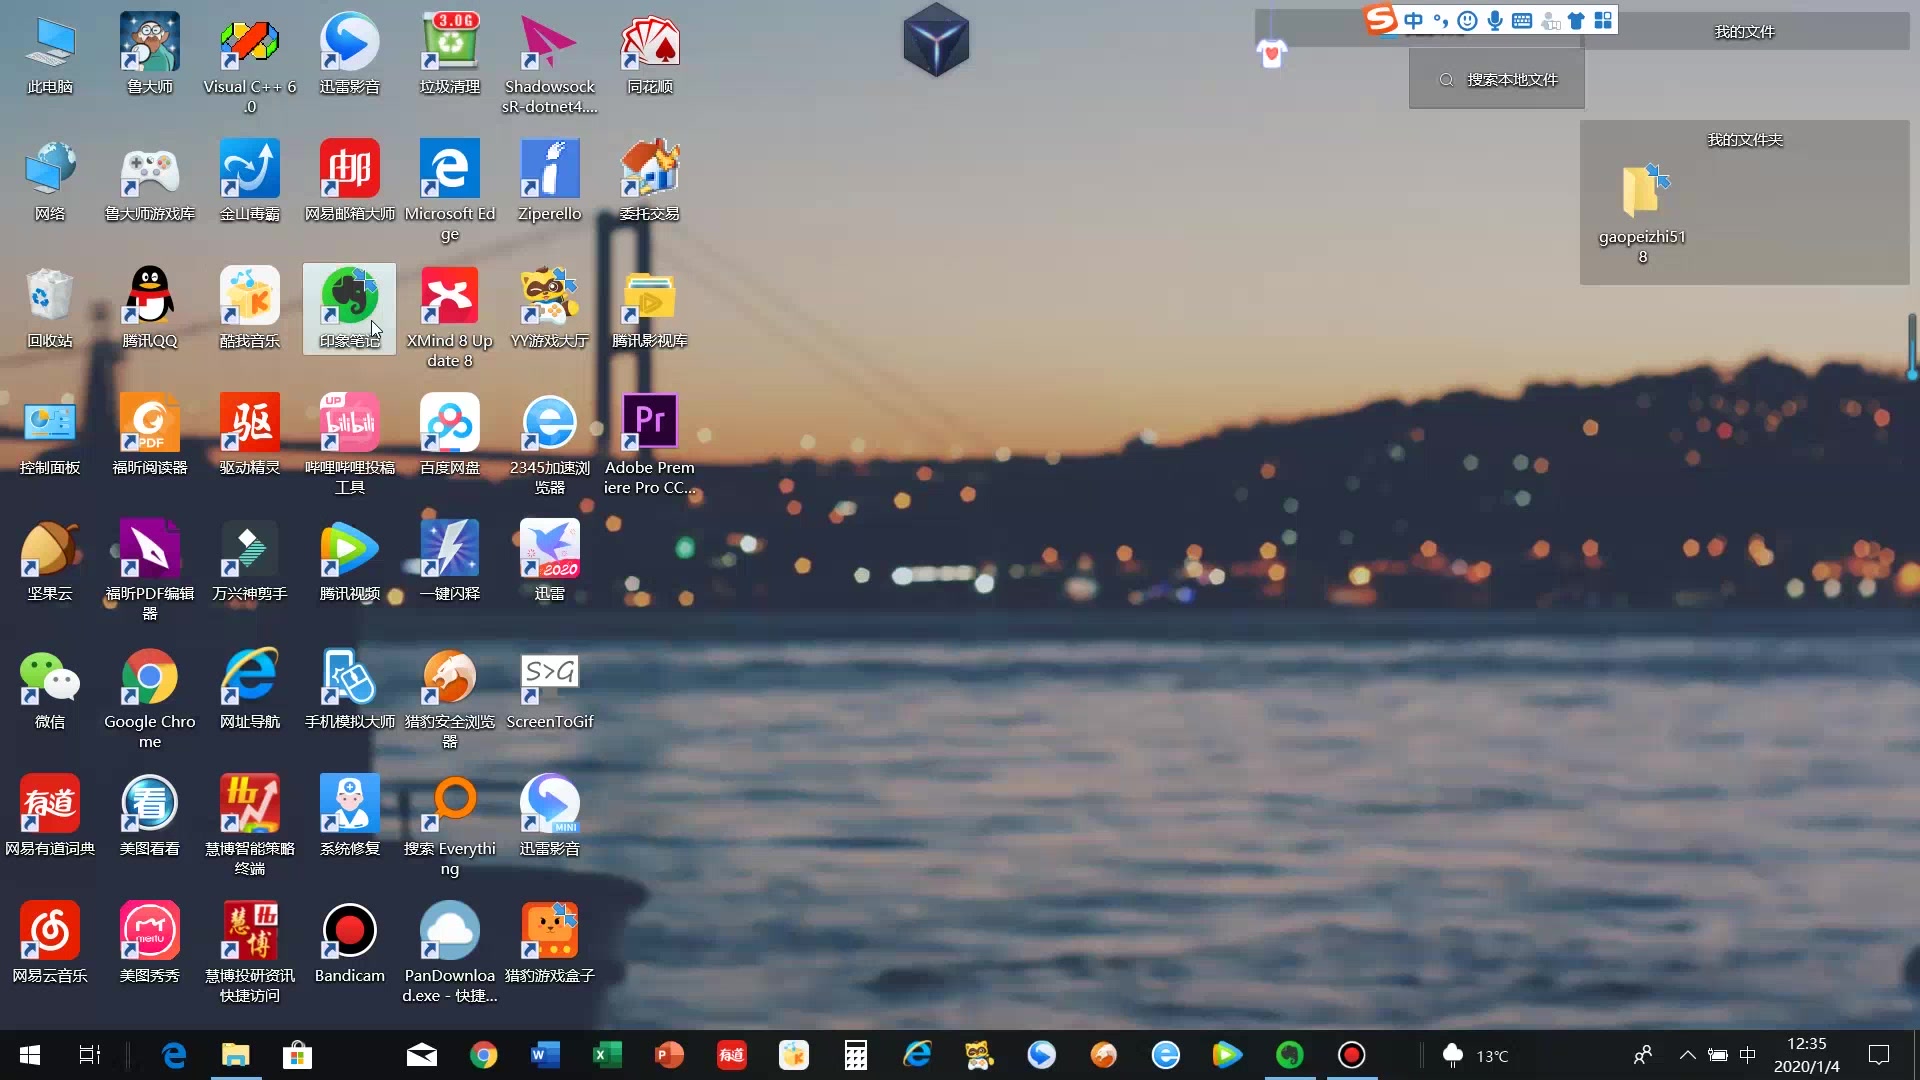Viewport: 1920px width, 1080px height.
Task: Open 手机模拟大师 desktop shortcut
Action: point(350,689)
